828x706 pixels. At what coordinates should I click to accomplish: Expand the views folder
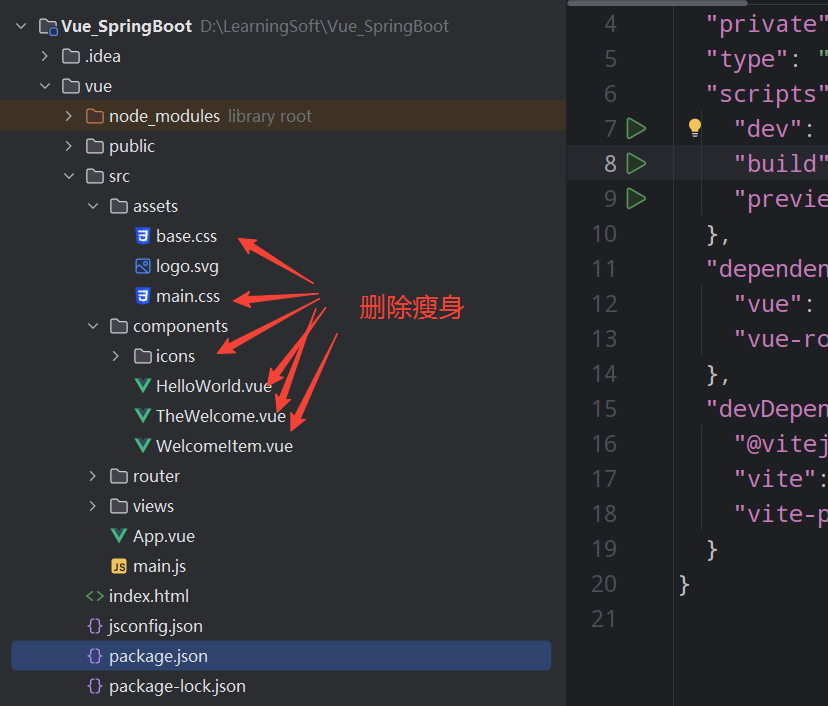[91, 506]
